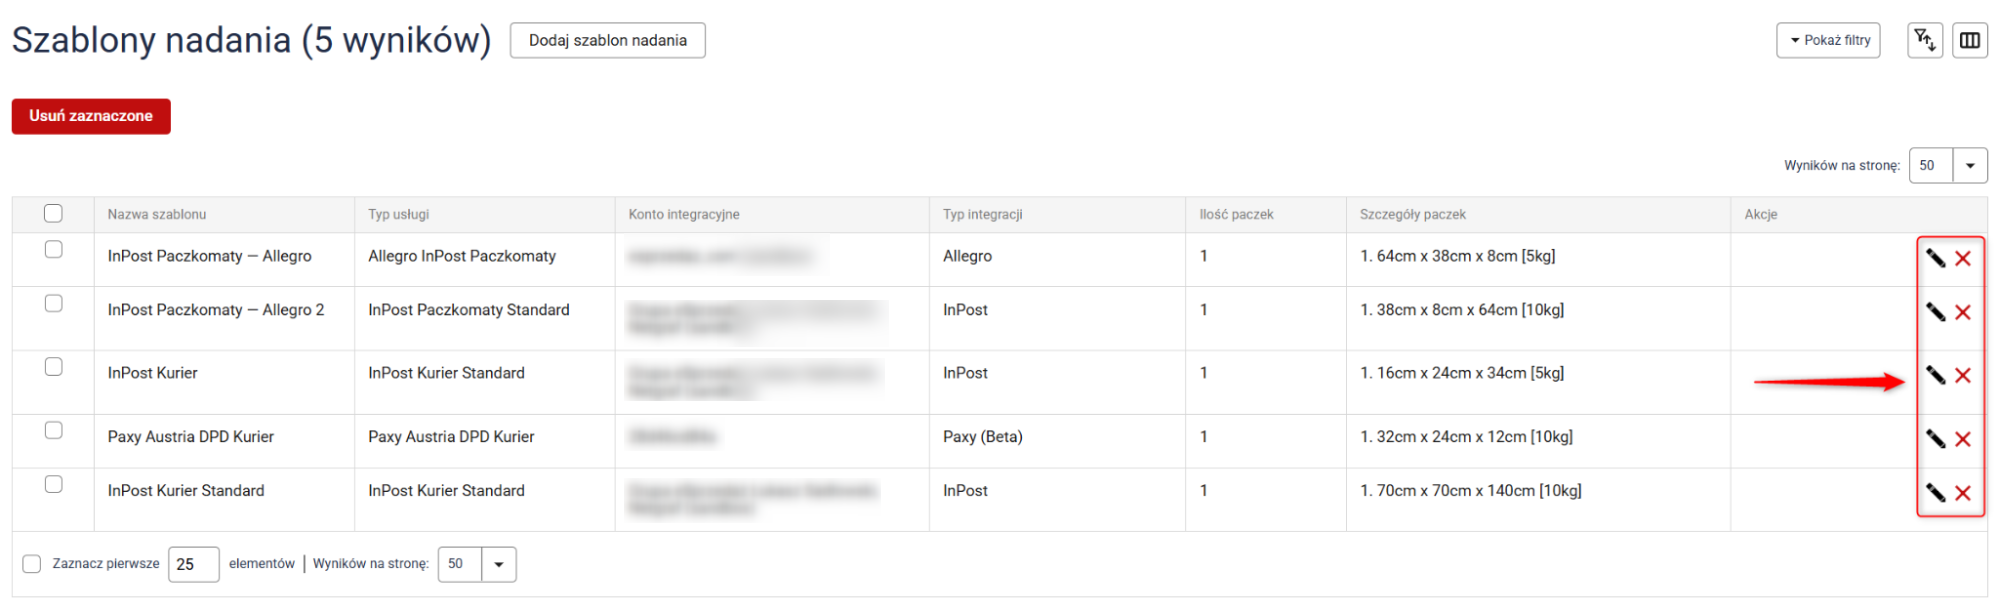Tick the Zaznacz pierwsze checkbox
Image resolution: width=1999 pixels, height=610 pixels.
coord(32,564)
